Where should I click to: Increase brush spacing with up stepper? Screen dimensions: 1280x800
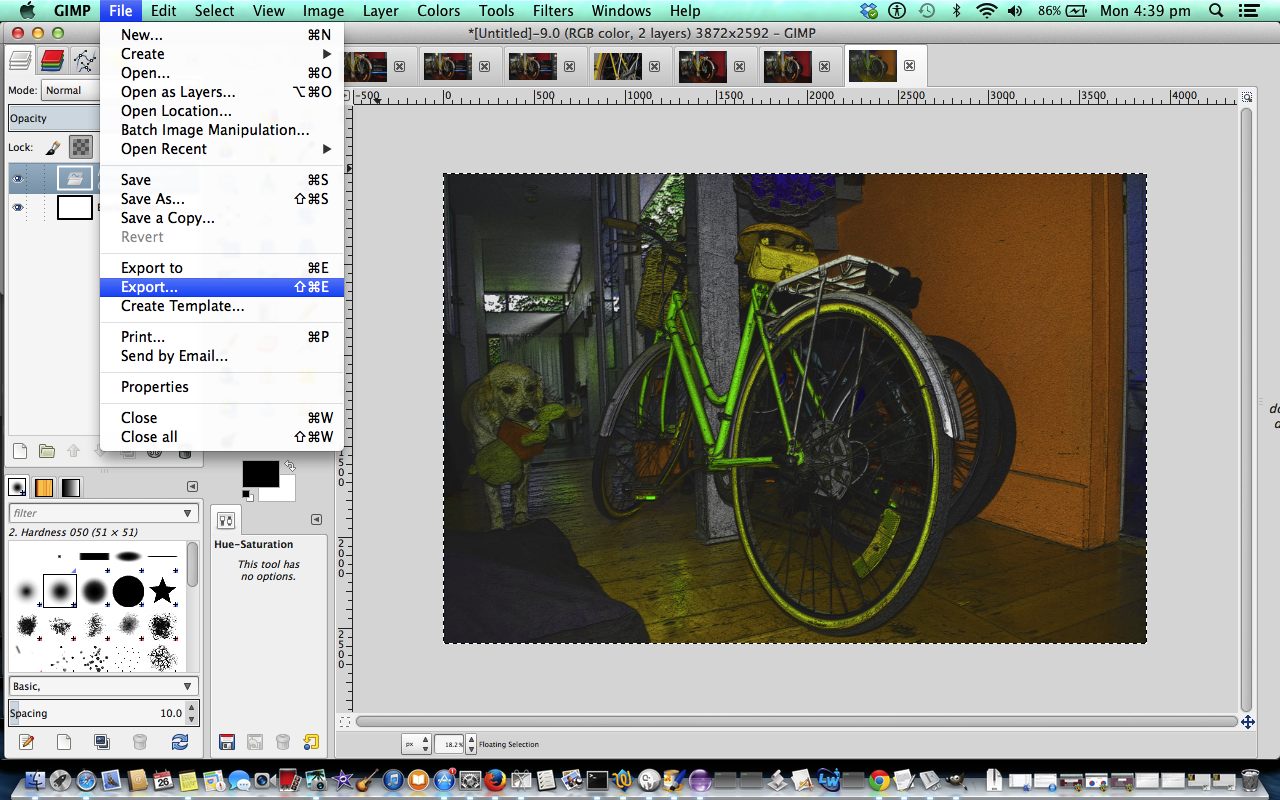tap(193, 708)
